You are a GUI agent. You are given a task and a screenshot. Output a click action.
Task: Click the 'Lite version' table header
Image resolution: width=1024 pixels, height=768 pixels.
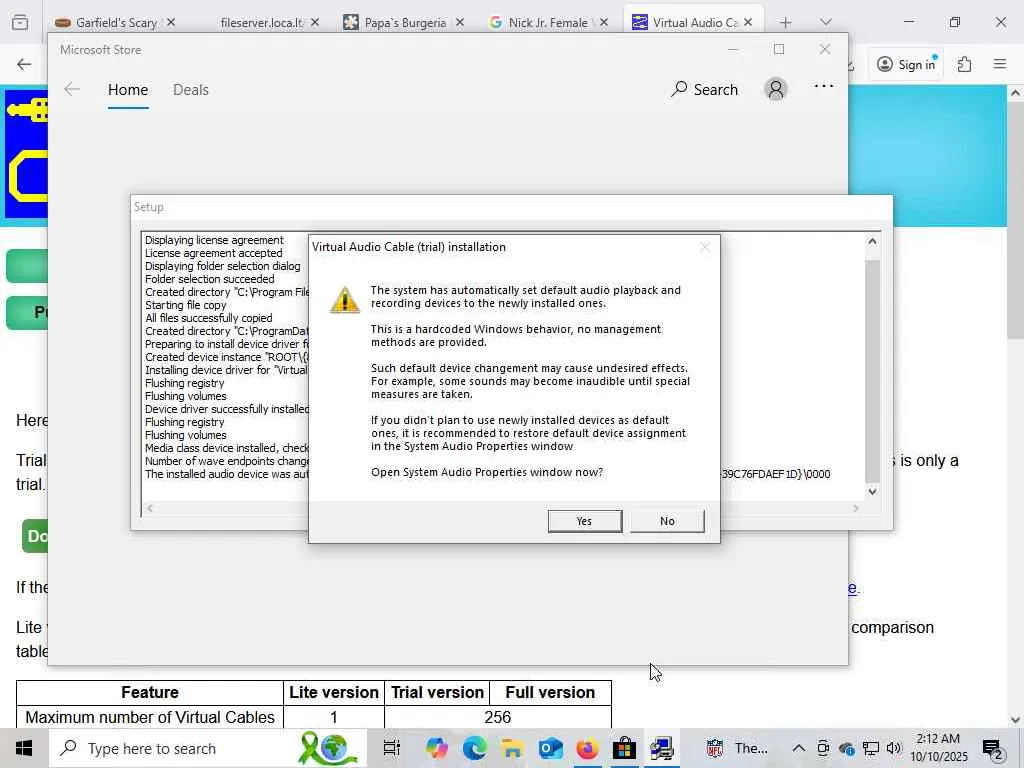coord(334,692)
